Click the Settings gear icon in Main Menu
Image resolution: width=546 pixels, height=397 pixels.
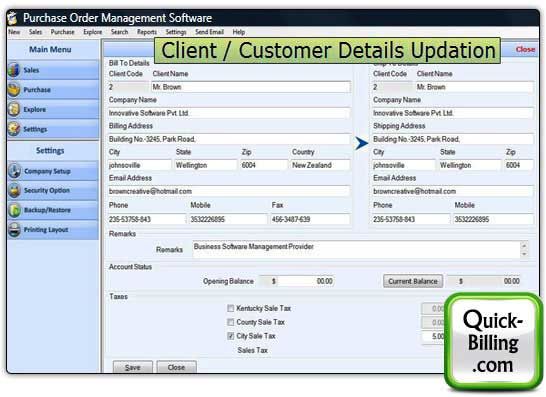point(14,129)
